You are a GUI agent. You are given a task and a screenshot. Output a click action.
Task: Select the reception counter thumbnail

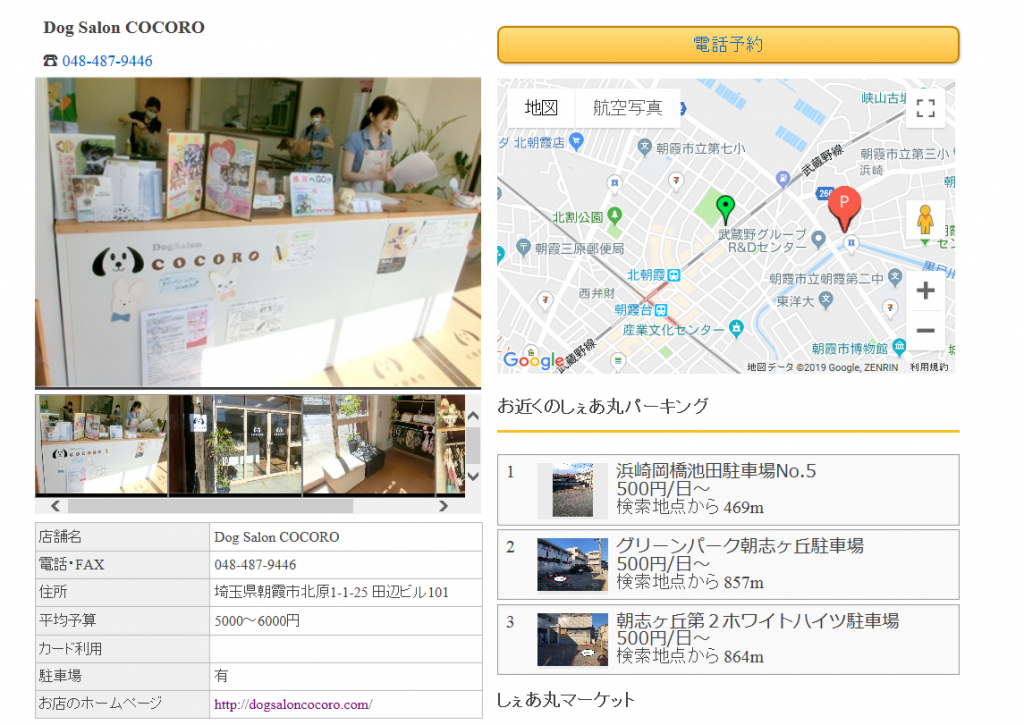point(102,444)
